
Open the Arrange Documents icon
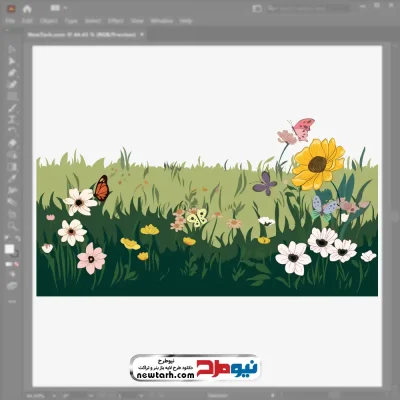[x=55, y=8]
